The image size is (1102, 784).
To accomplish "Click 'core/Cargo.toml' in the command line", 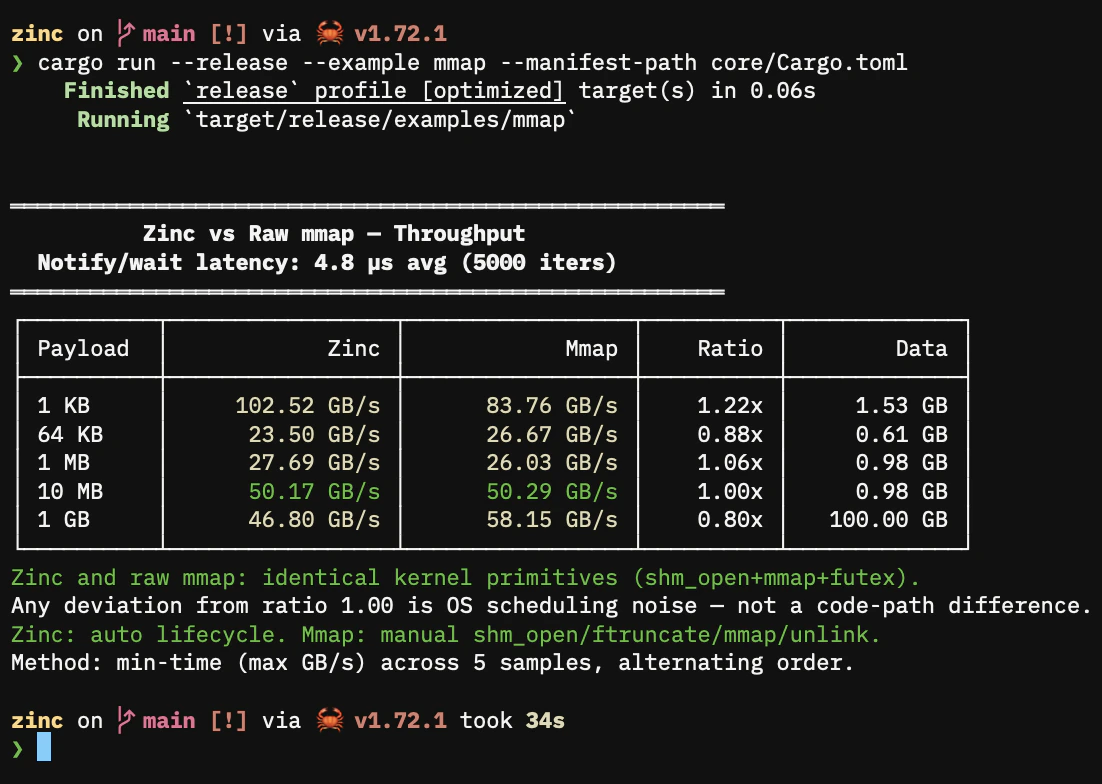I will point(809,63).
